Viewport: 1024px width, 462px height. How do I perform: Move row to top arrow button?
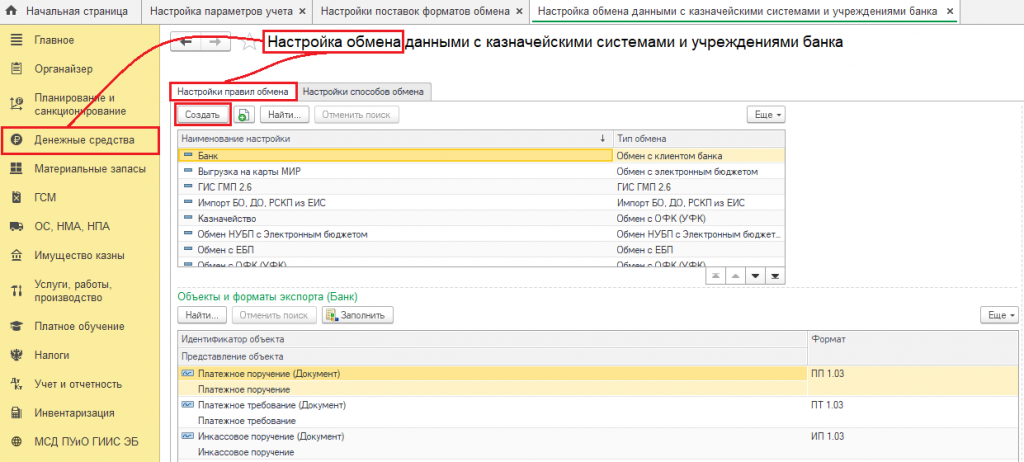(716, 276)
